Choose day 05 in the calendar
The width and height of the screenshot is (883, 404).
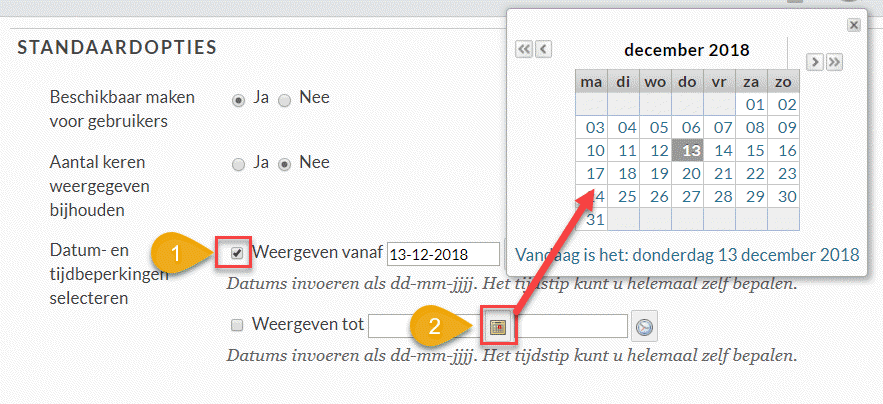click(655, 127)
